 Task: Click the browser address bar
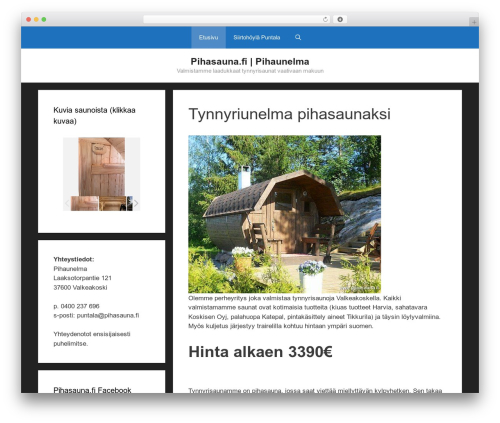[x=237, y=19]
